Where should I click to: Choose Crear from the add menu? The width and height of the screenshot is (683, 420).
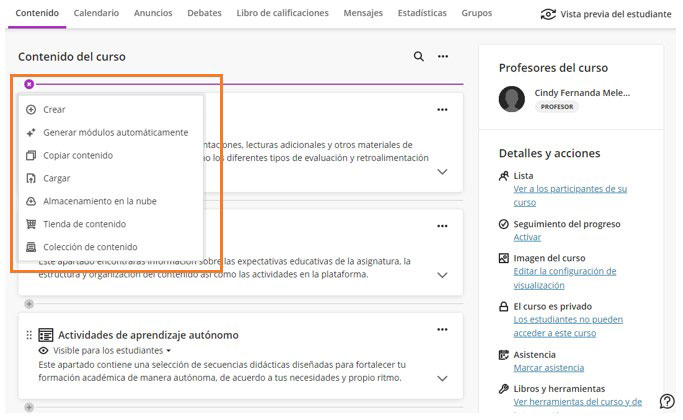pyautogui.click(x=54, y=110)
